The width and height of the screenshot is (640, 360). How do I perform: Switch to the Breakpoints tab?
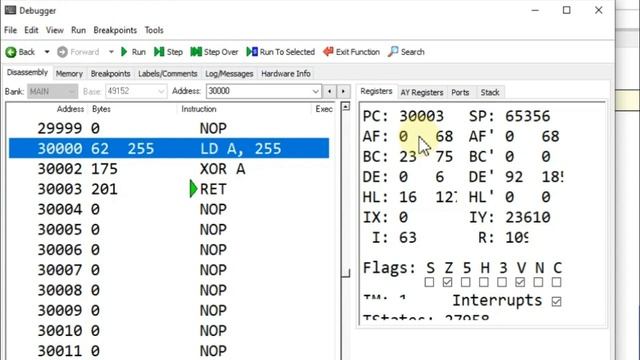tap(111, 73)
